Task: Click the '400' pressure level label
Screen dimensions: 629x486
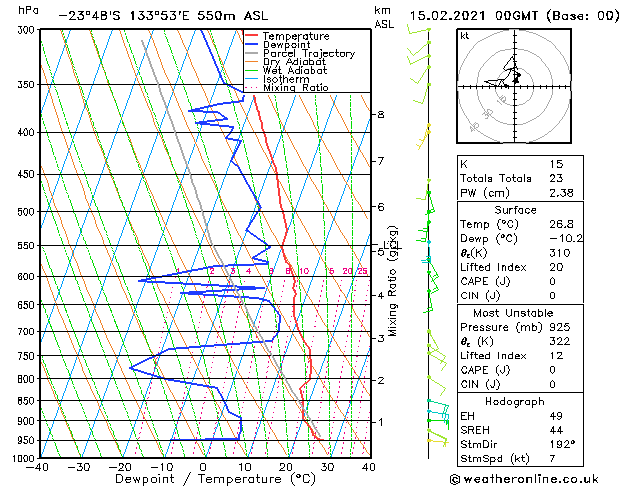Action: [x=28, y=132]
